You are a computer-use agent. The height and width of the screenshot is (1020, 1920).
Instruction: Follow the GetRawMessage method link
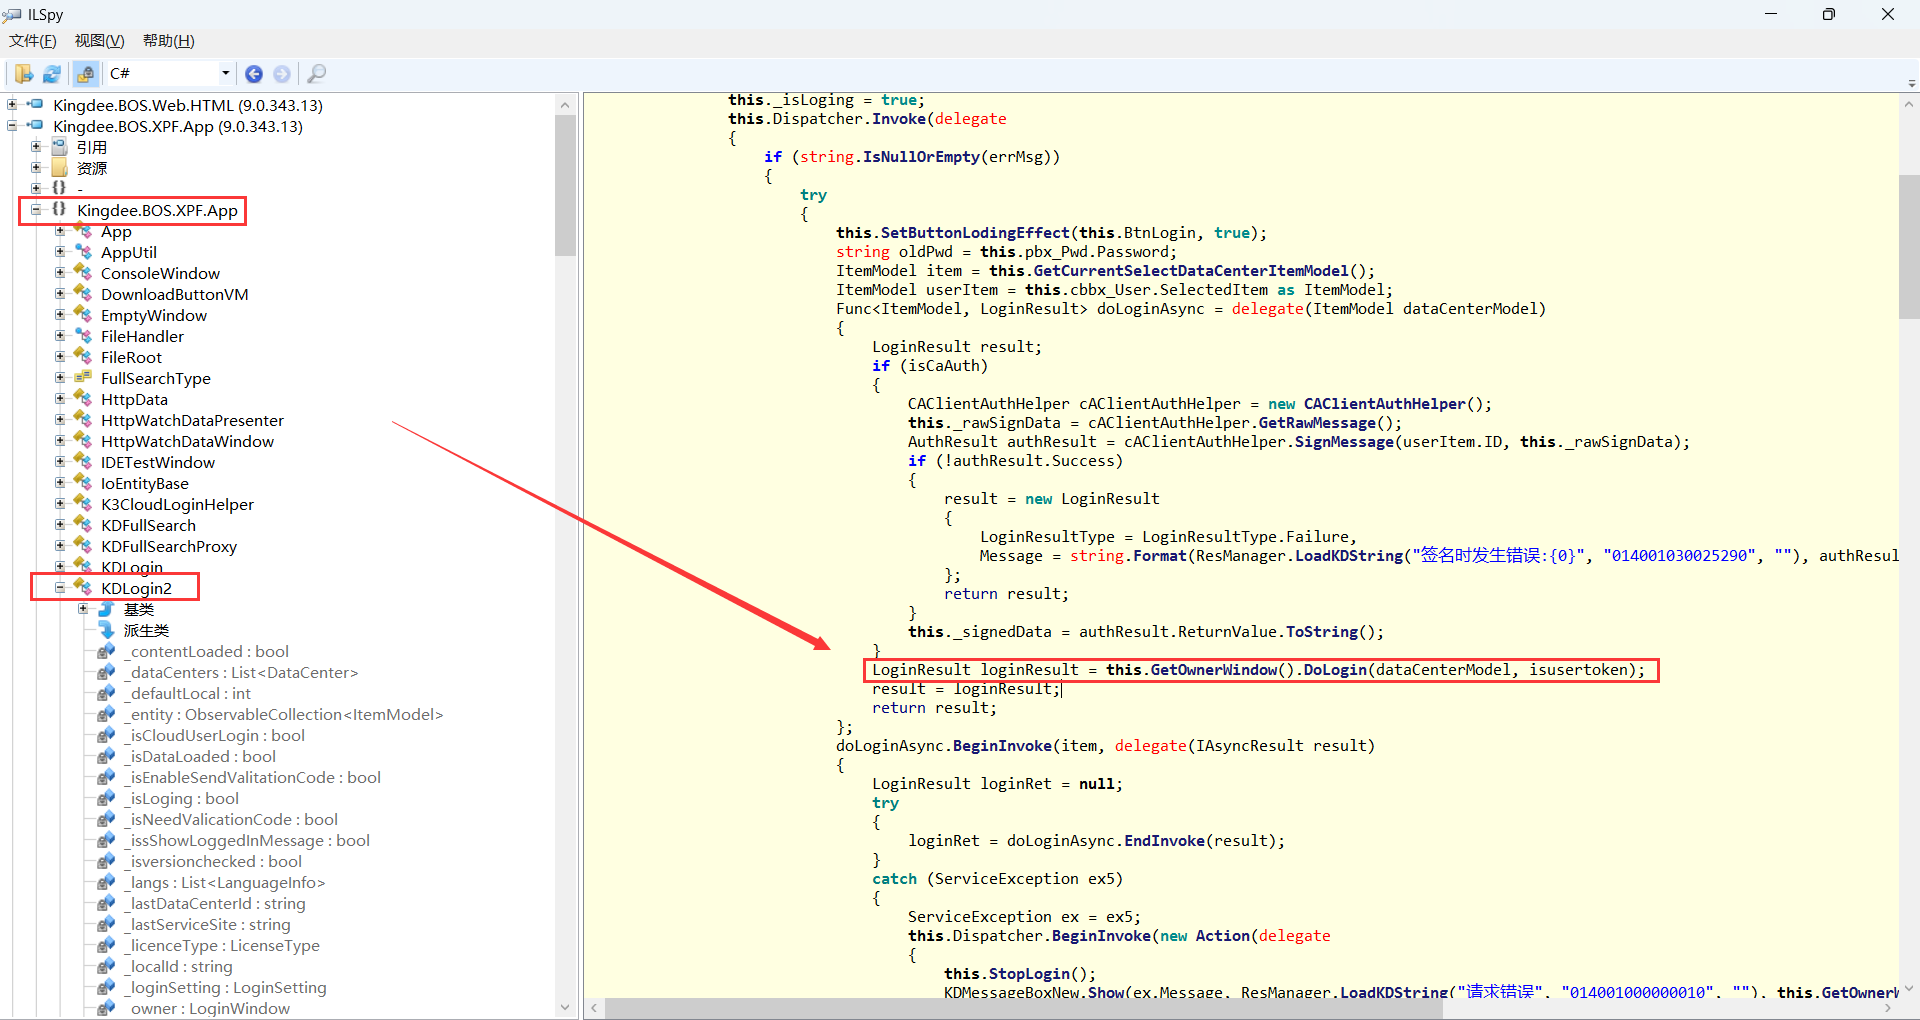(x=1317, y=423)
